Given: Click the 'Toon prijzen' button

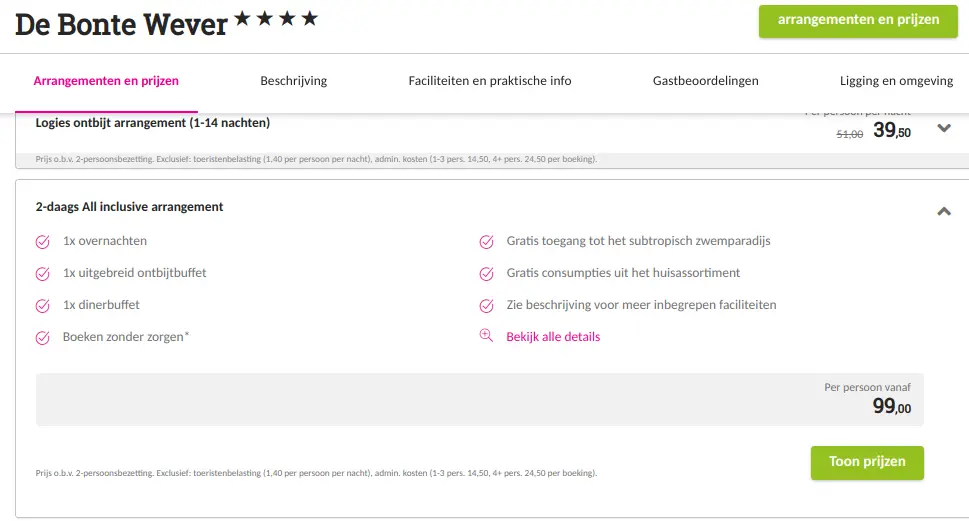Looking at the screenshot, I should pos(867,463).
